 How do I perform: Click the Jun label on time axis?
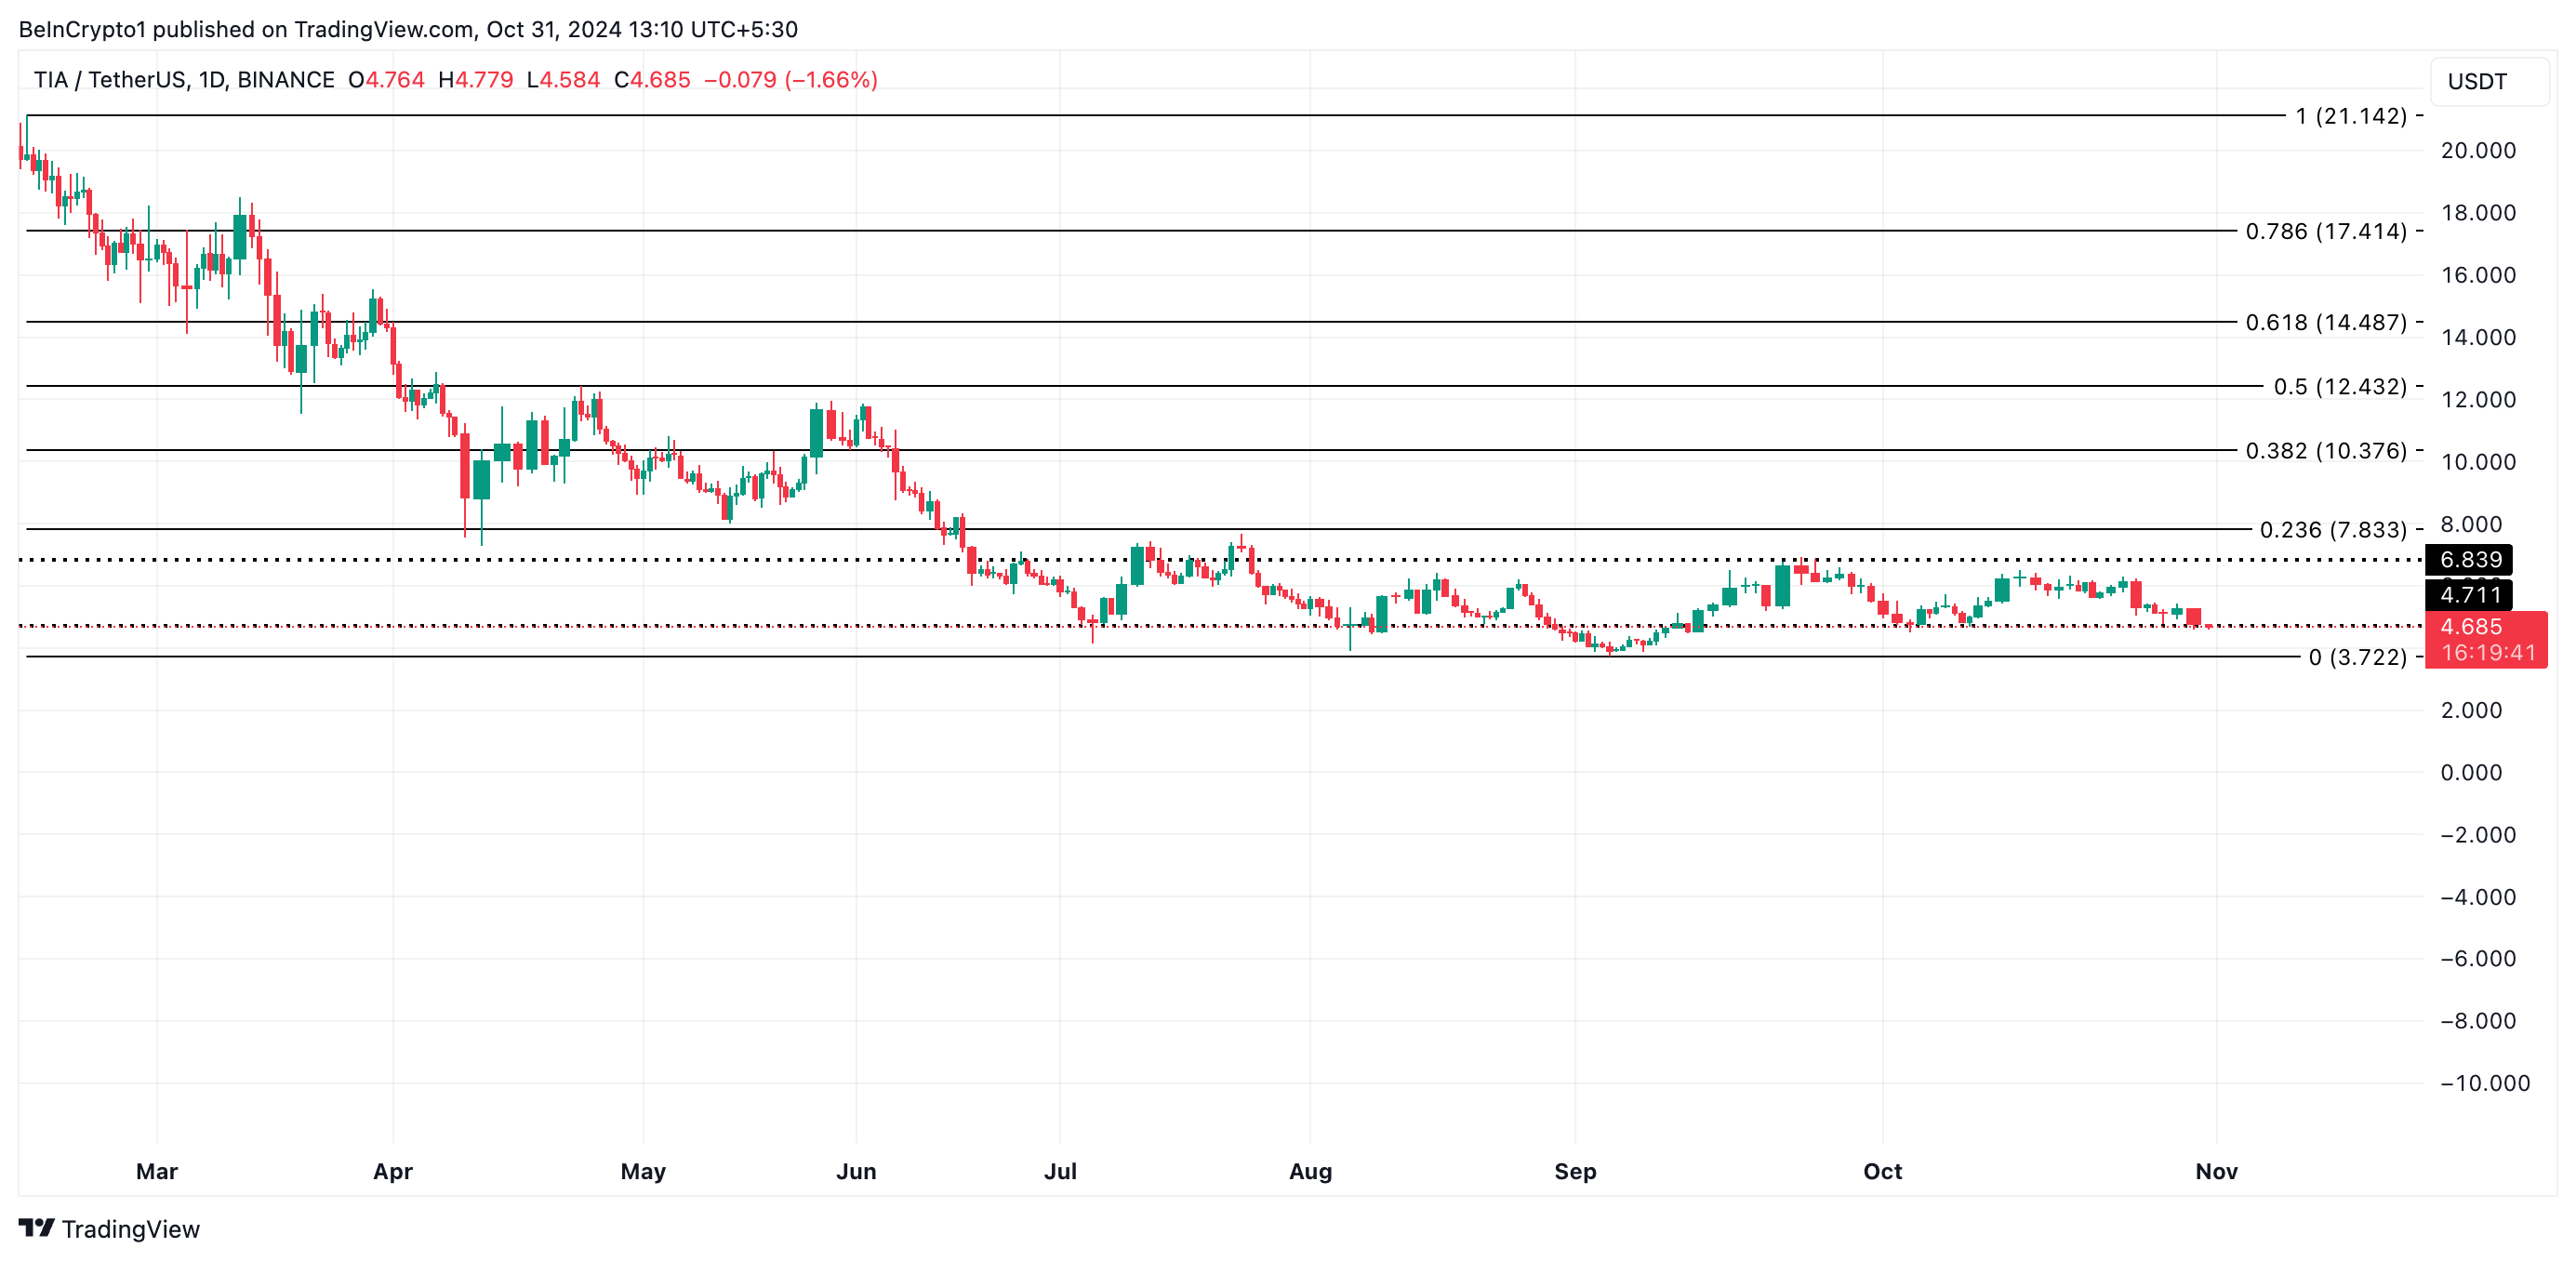coord(856,1171)
